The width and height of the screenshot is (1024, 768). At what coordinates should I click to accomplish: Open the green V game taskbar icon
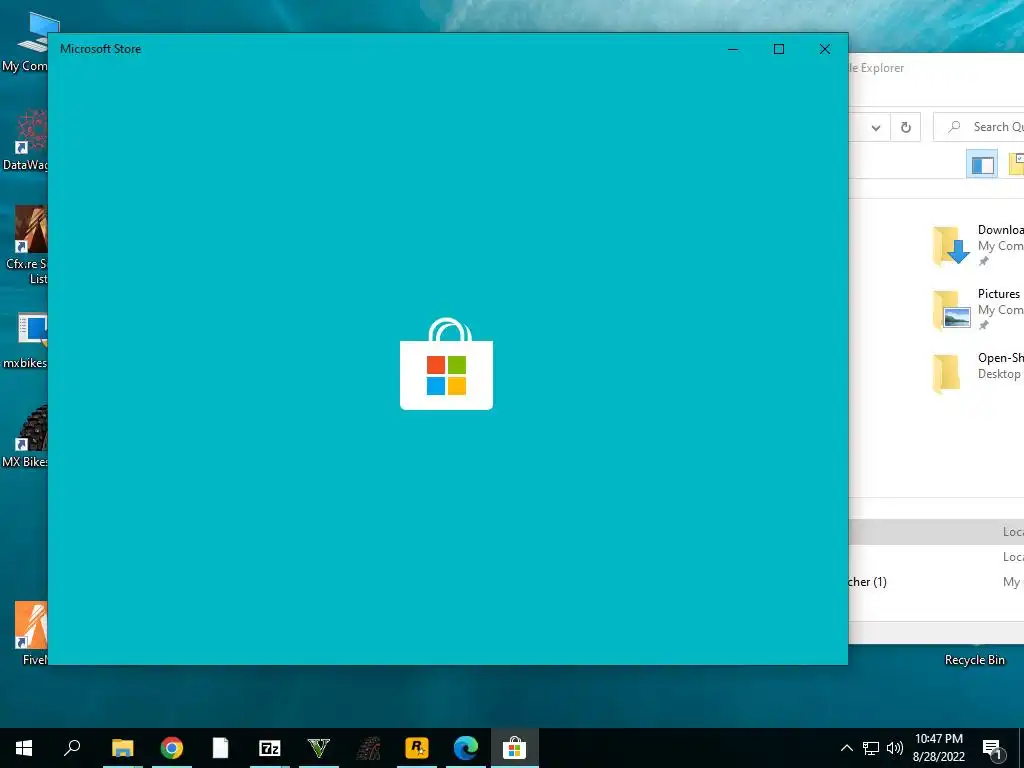pos(319,748)
